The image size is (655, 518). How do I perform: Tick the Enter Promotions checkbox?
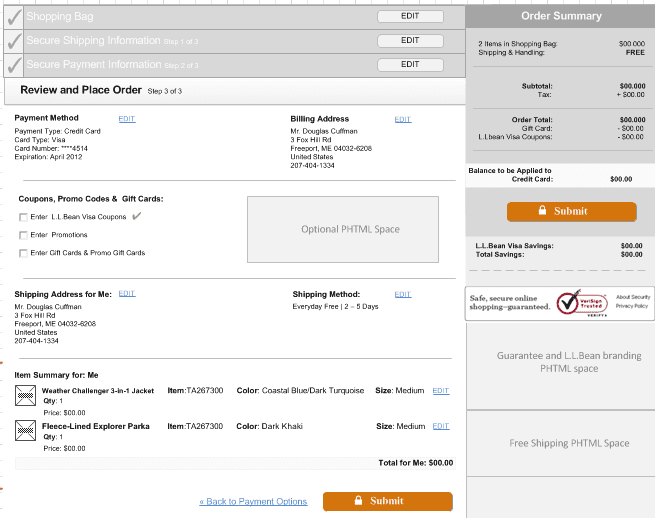point(23,235)
